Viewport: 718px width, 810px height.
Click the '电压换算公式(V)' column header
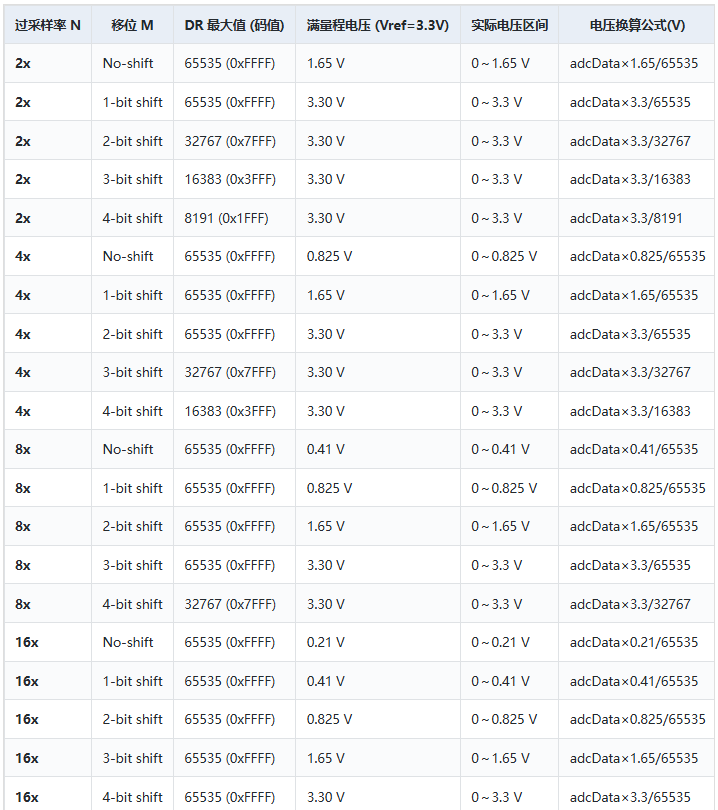coord(637,25)
